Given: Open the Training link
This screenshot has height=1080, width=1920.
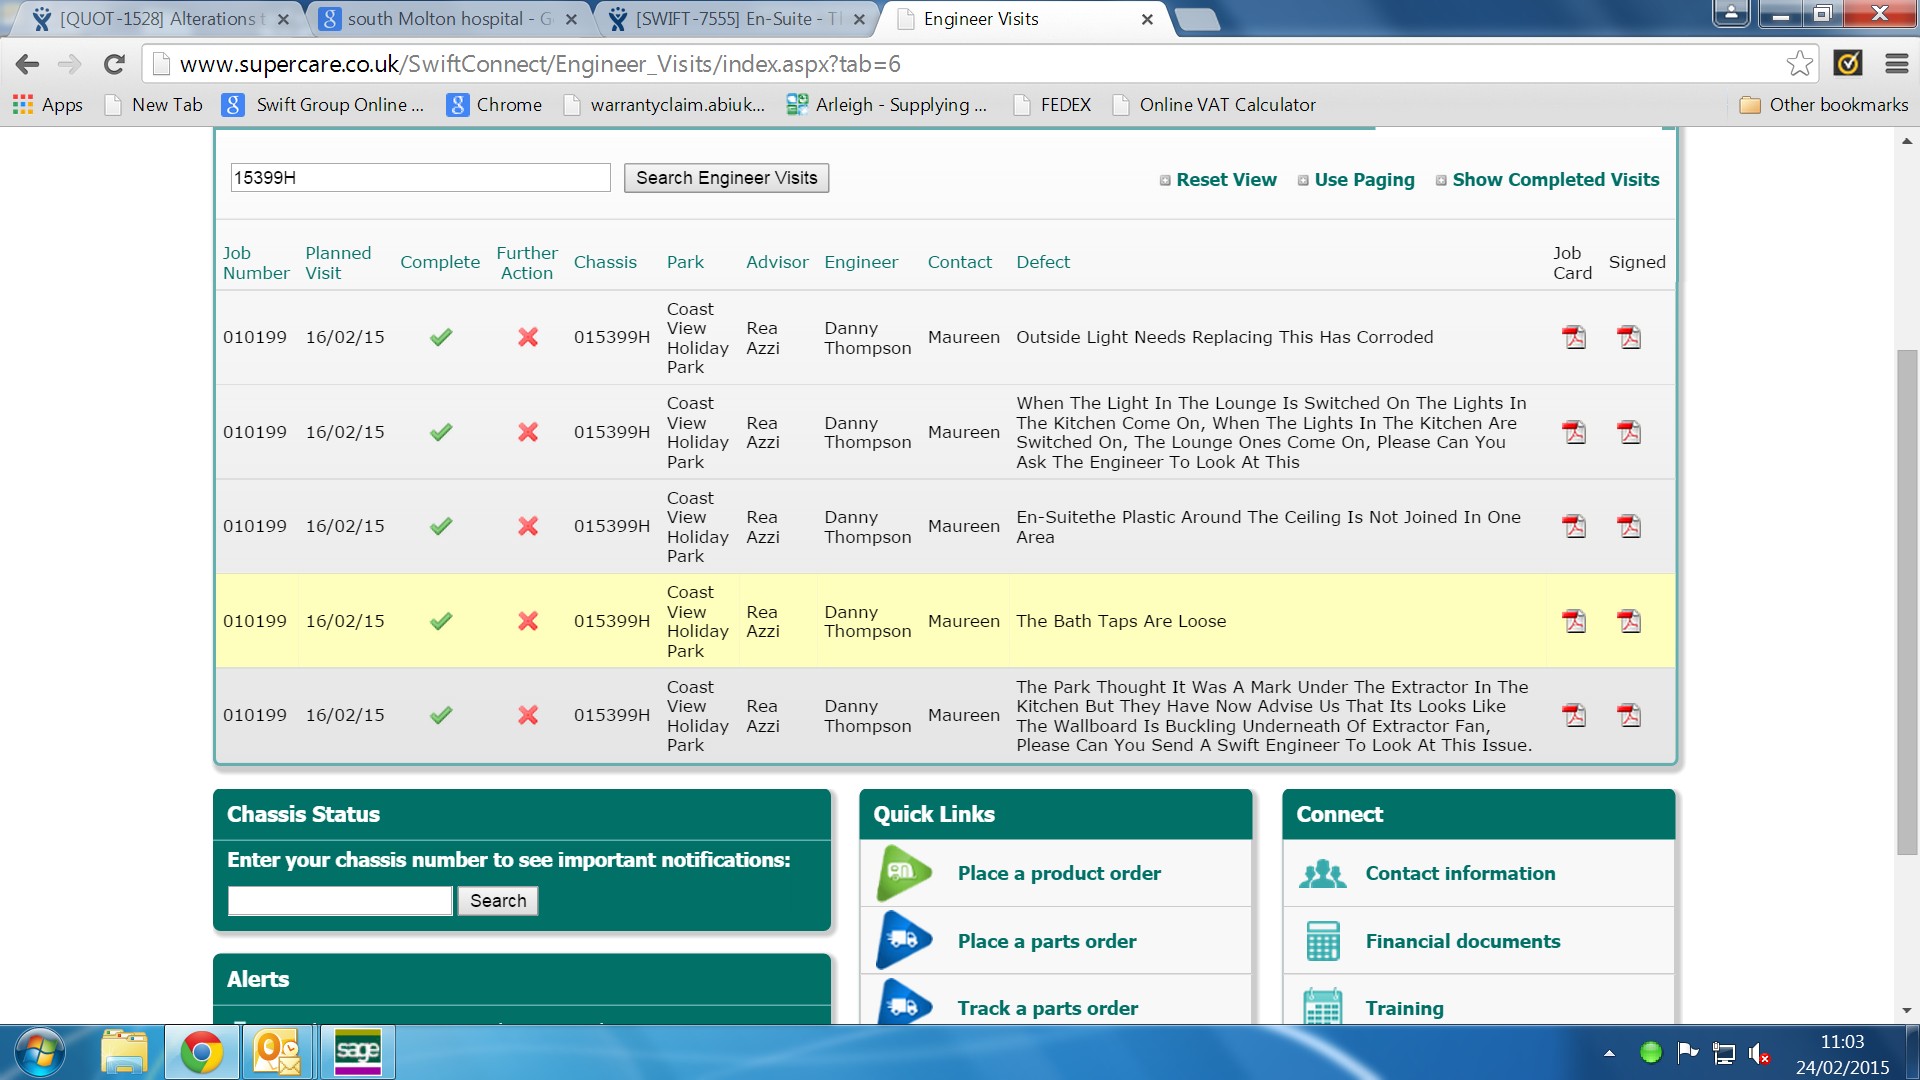Looking at the screenshot, I should [1404, 1008].
